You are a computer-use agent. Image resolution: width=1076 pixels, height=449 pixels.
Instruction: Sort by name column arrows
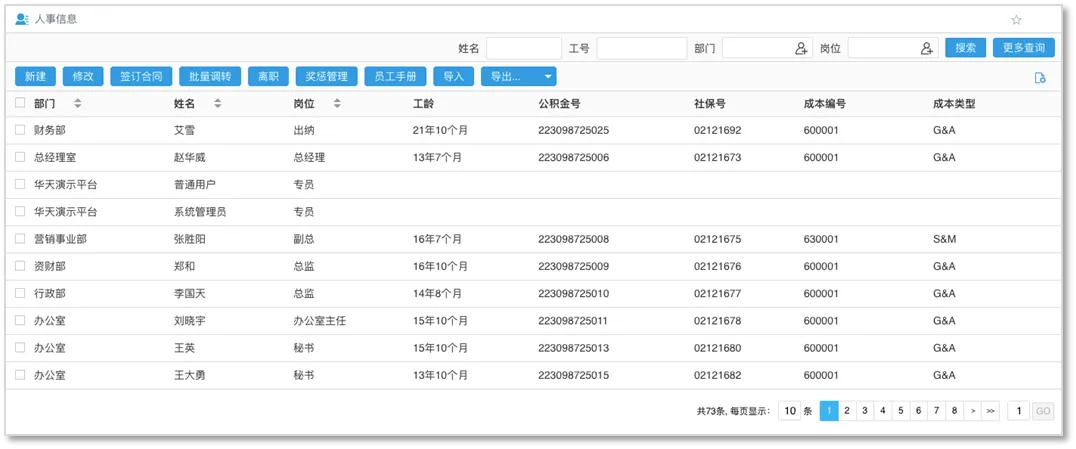click(x=217, y=103)
